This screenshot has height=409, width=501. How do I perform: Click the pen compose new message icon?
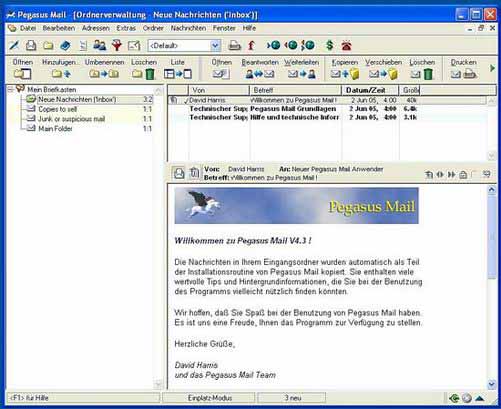click(14, 45)
